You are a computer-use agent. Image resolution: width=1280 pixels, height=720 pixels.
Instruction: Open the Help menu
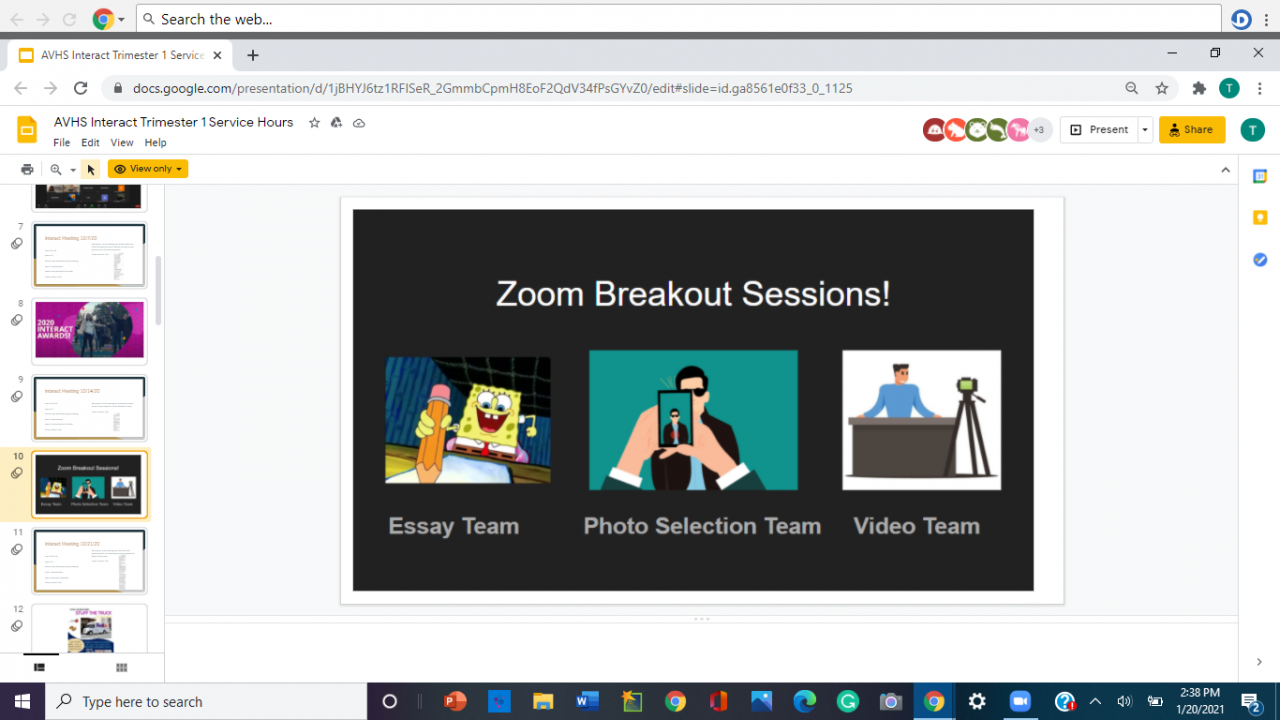(x=155, y=143)
